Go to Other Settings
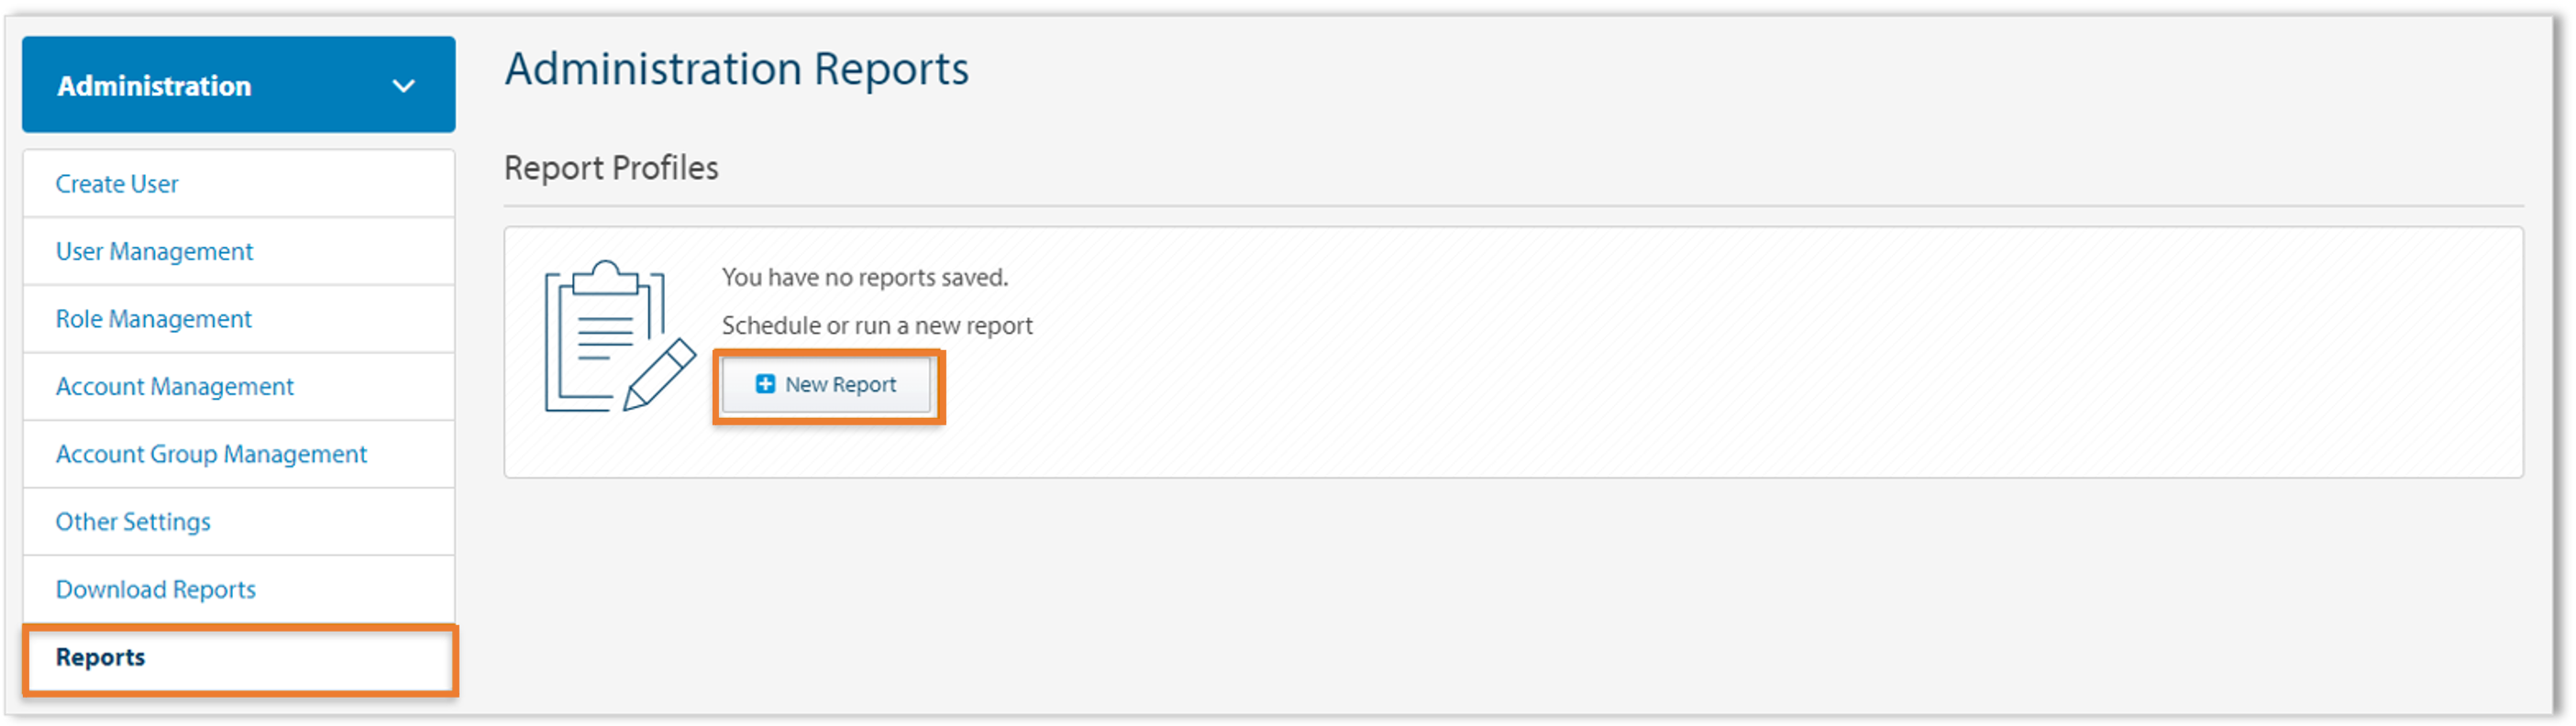The image size is (2576, 726). [133, 521]
